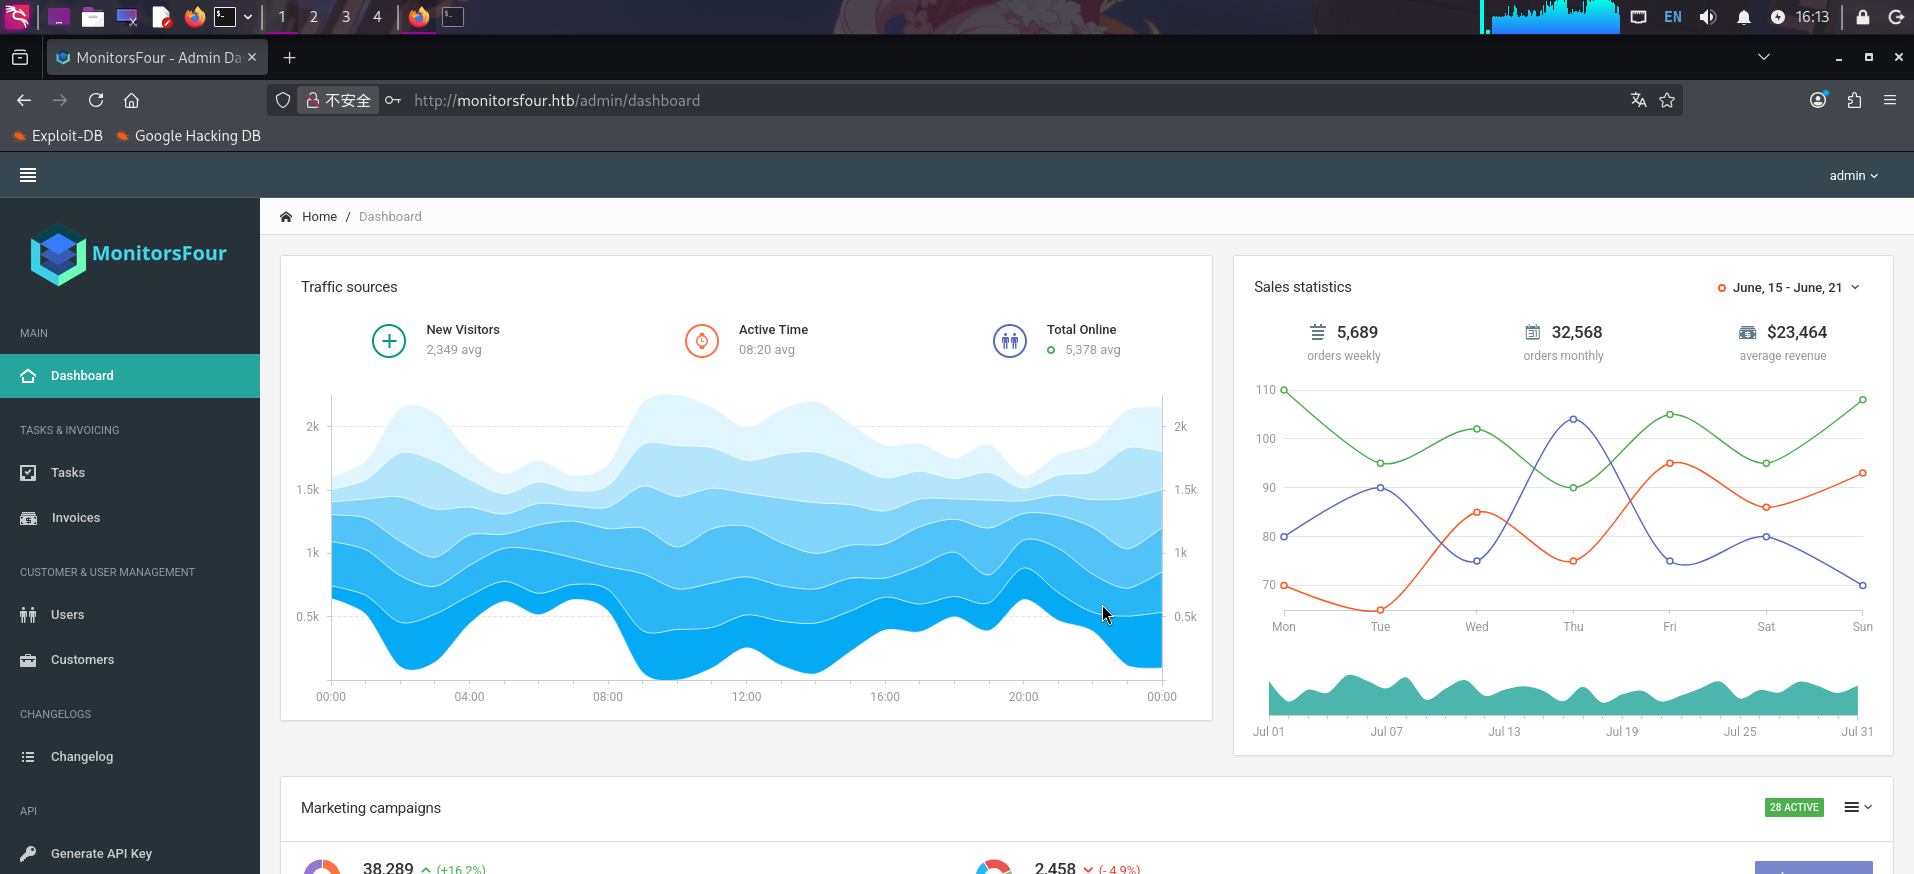
Task: Expand June, 15 - June, 21 date range
Action: [1788, 288]
